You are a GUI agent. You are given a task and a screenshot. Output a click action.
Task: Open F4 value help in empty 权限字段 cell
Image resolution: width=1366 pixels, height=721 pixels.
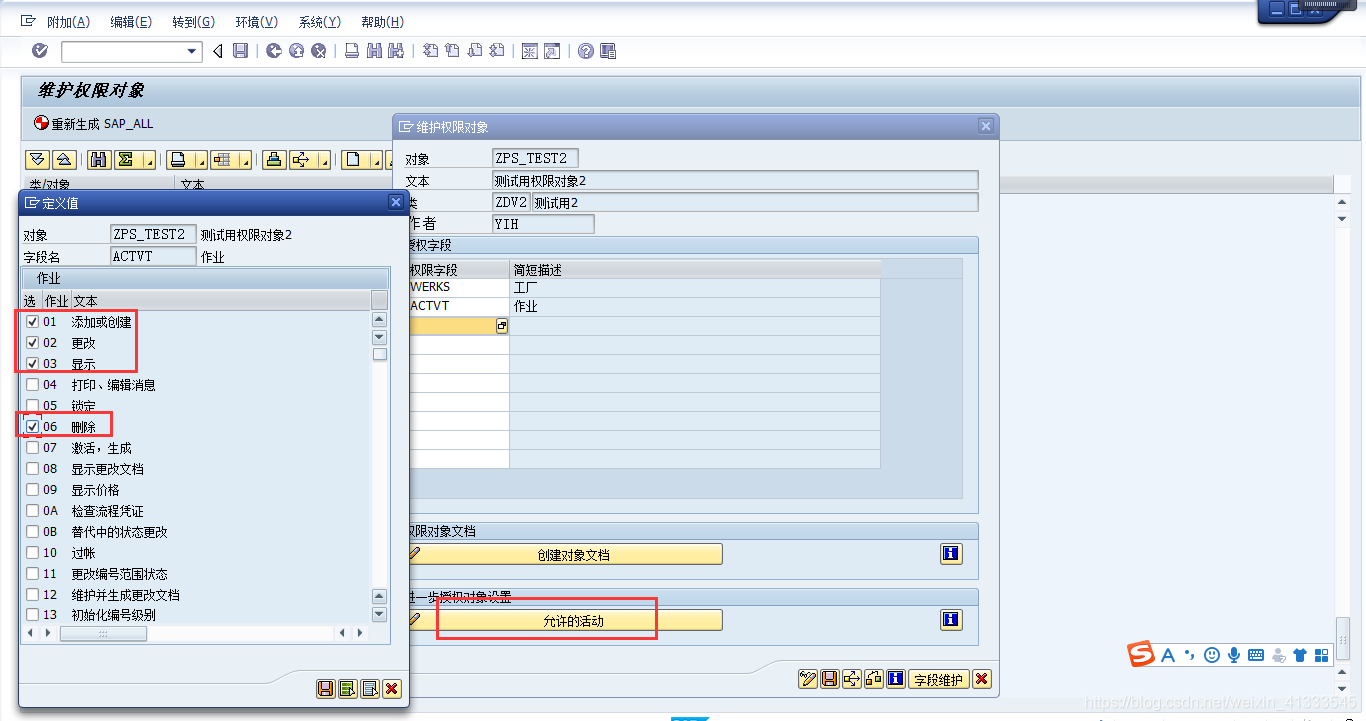[502, 326]
